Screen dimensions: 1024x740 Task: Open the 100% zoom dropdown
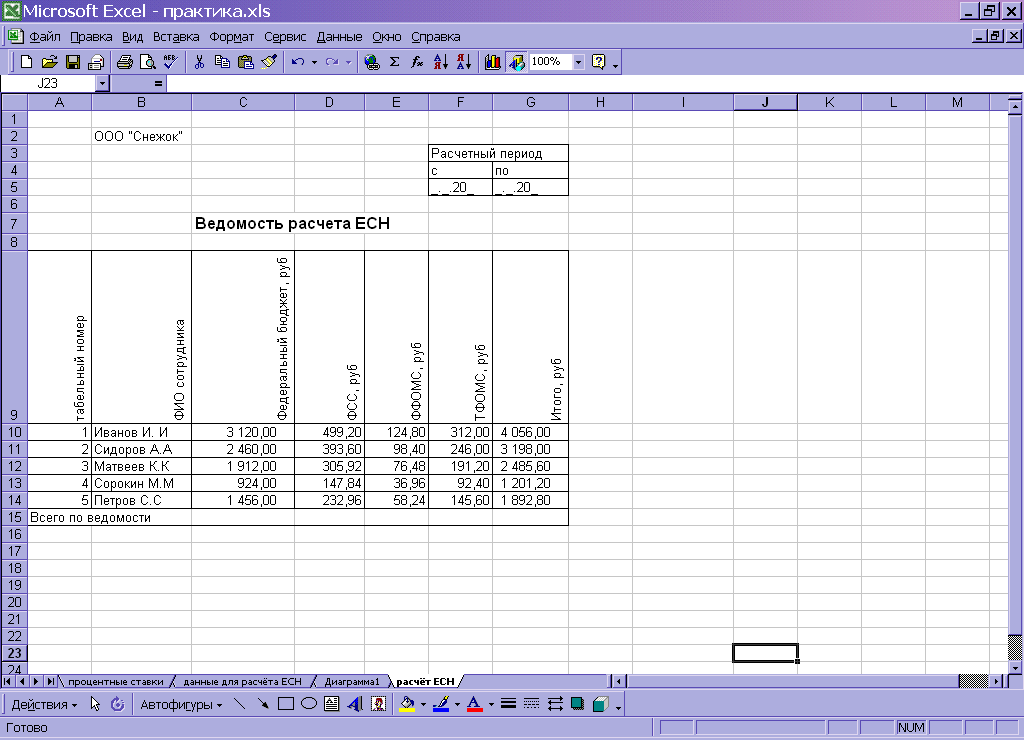[579, 62]
